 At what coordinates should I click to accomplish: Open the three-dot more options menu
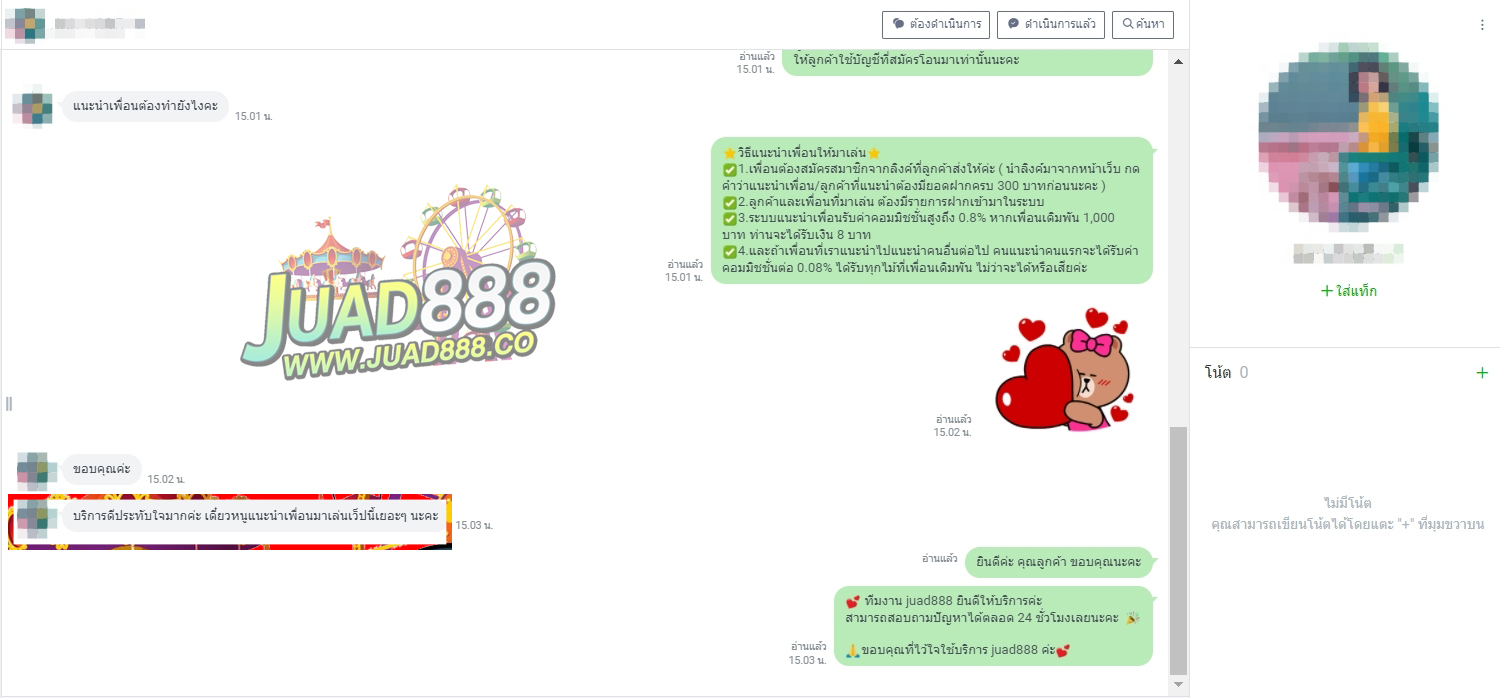click(1482, 25)
